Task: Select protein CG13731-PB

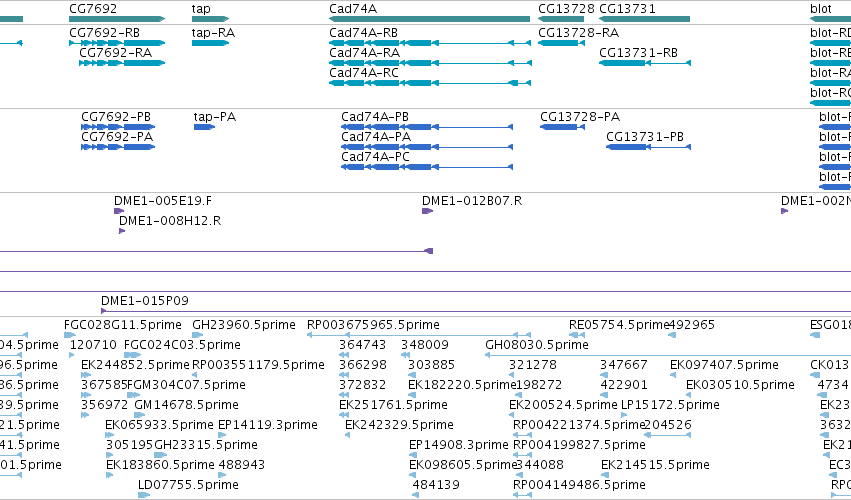Action: click(x=645, y=137)
